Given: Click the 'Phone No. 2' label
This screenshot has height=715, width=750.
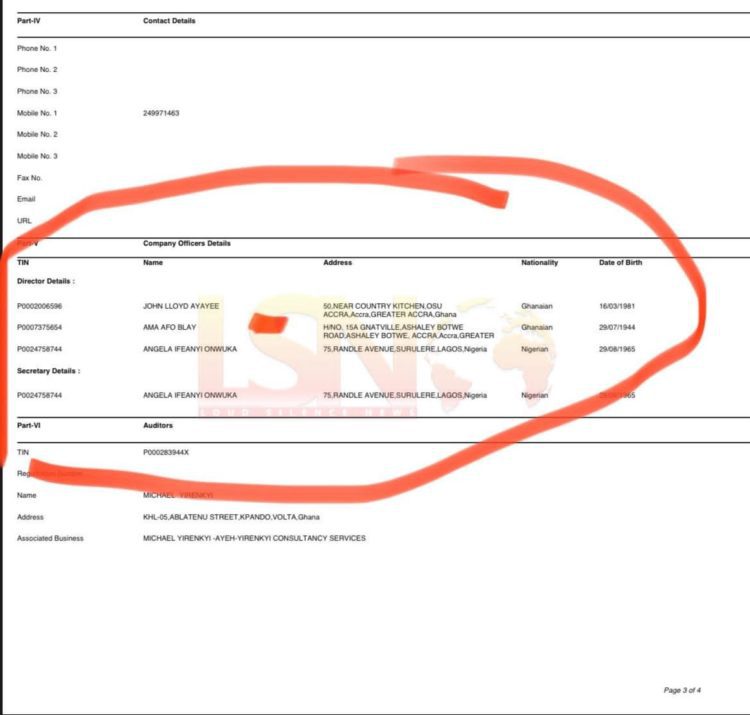Looking at the screenshot, I should (x=37, y=69).
